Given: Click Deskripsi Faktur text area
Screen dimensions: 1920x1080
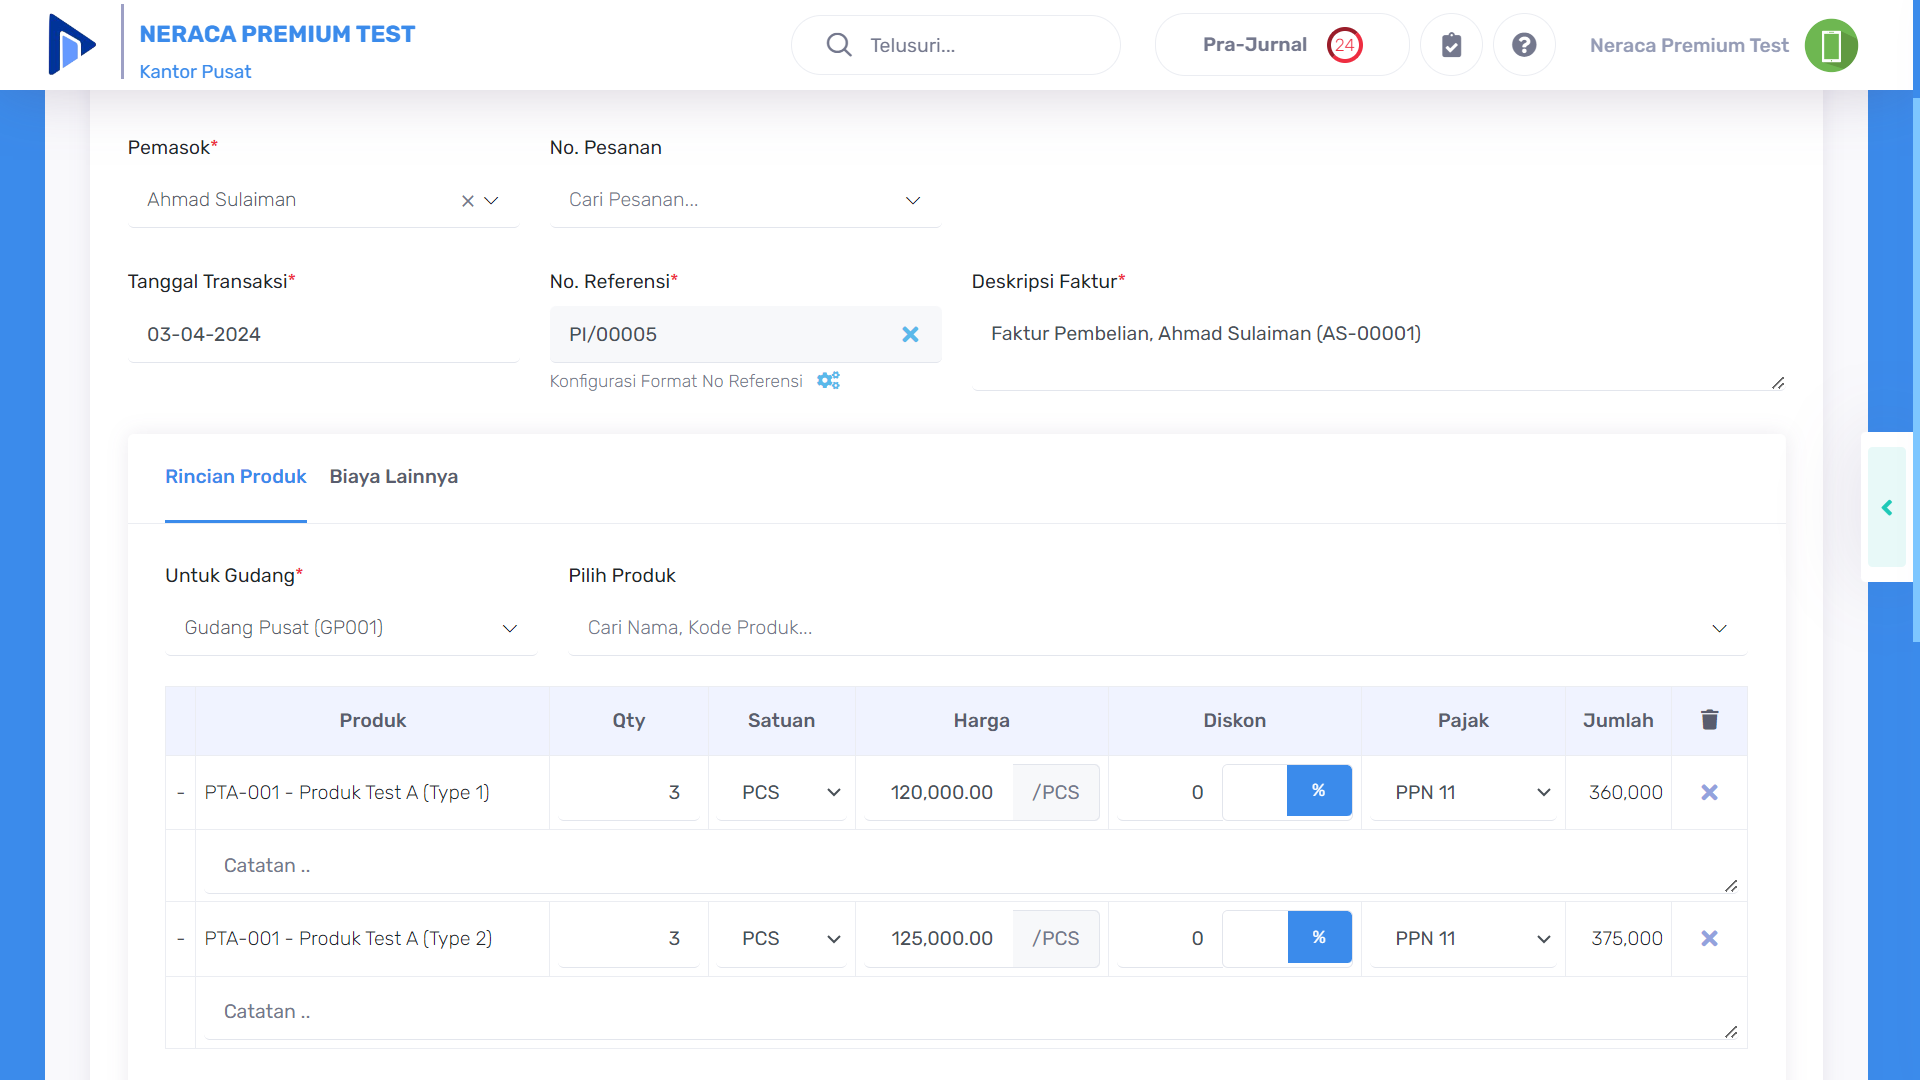Looking at the screenshot, I should (1379, 348).
